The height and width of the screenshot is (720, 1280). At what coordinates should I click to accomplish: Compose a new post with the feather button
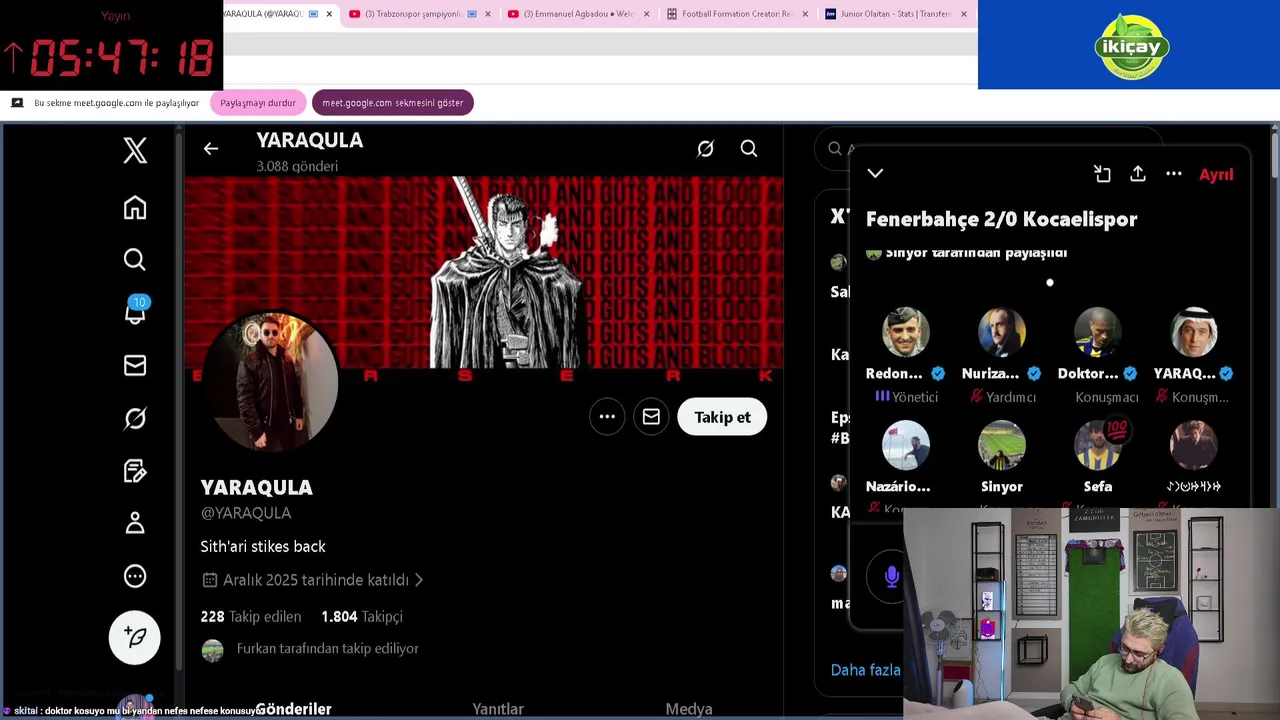pos(135,637)
